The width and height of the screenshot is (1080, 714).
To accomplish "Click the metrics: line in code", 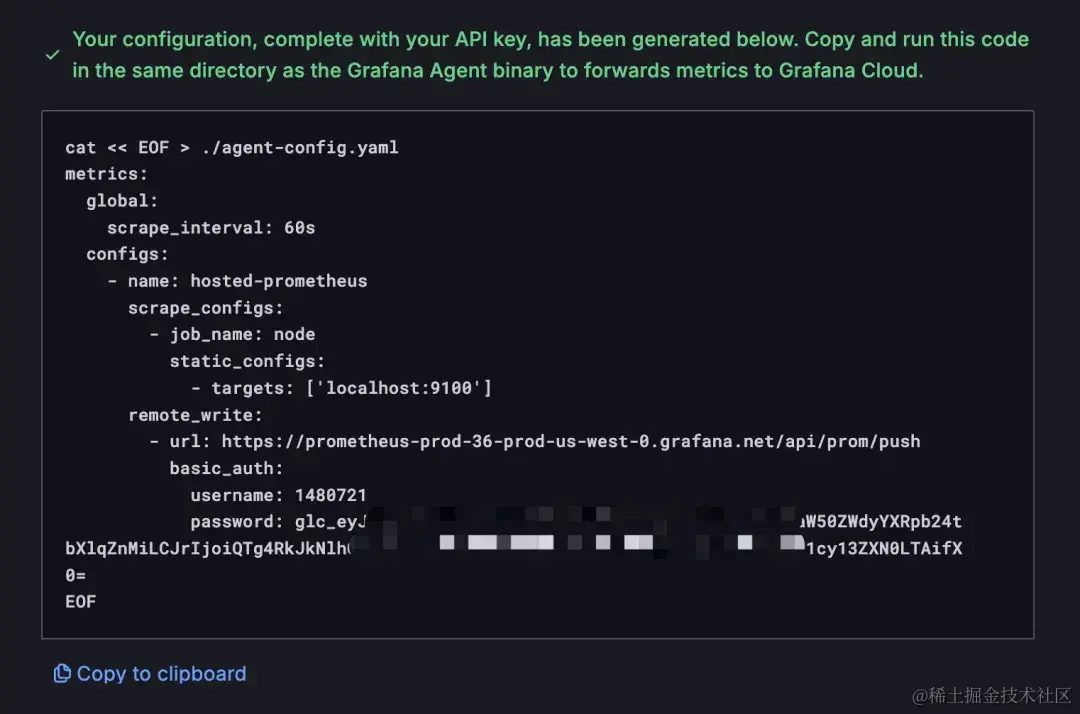I will pyautogui.click(x=106, y=174).
